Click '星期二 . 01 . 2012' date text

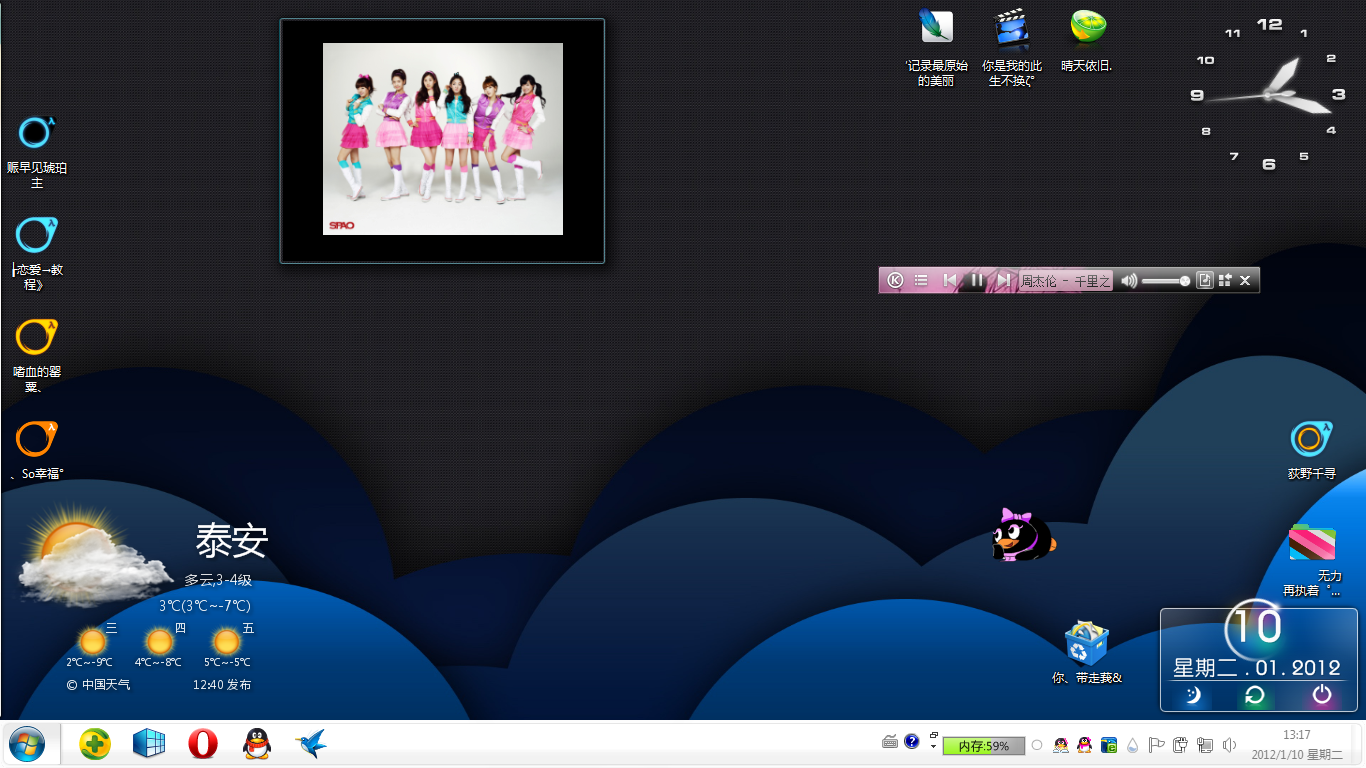[x=1257, y=668]
